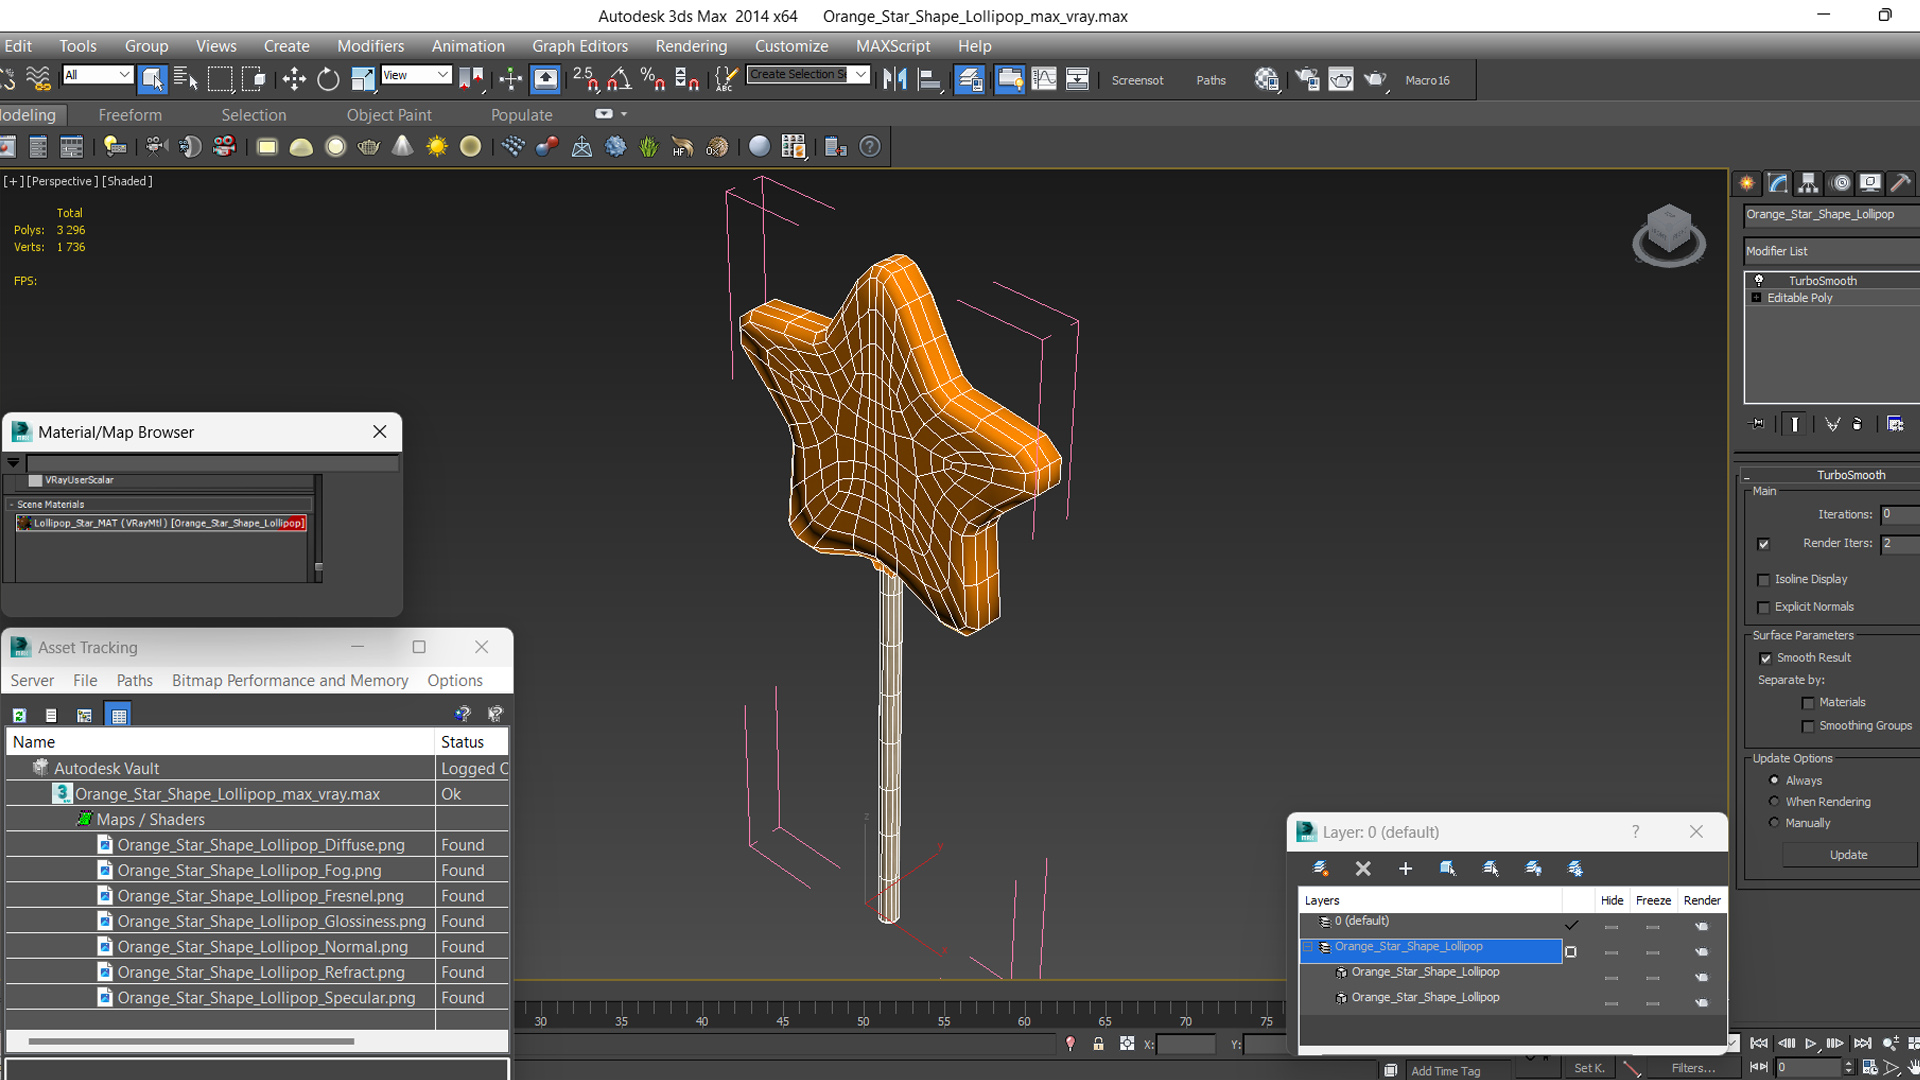Refresh the Asset Tracking list
1920x1080 pixels.
pyautogui.click(x=19, y=715)
